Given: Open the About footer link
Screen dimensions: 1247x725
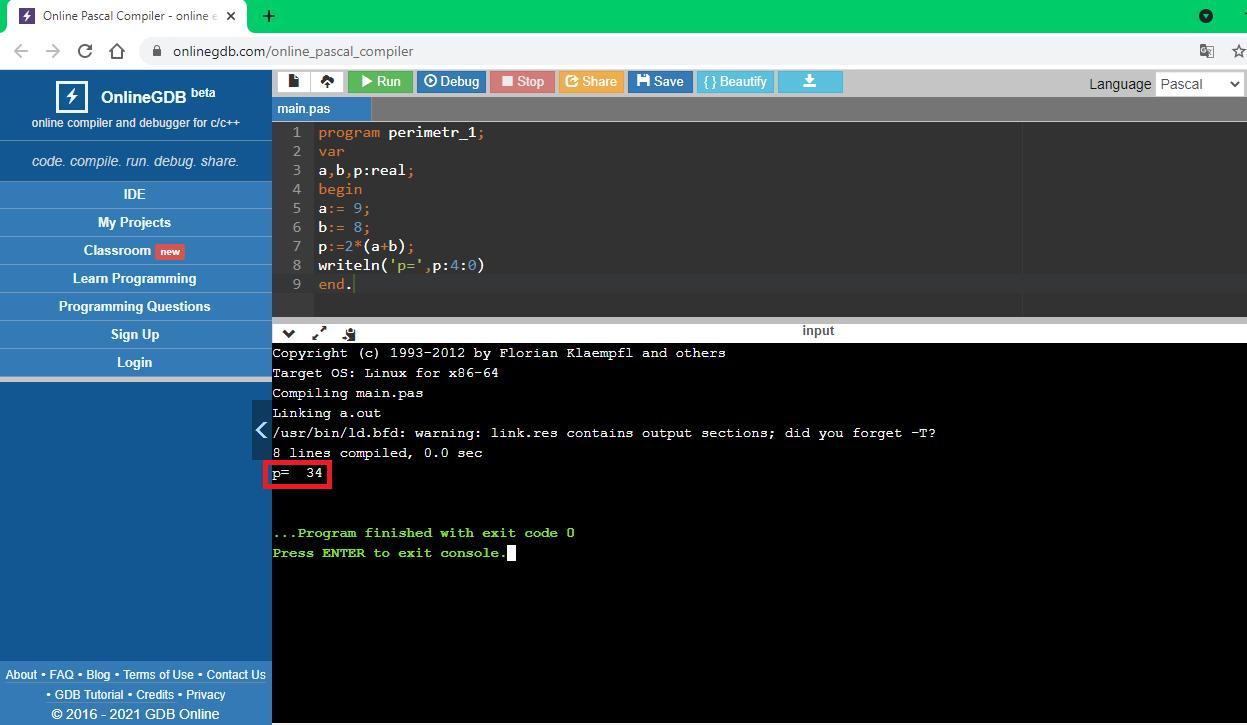Looking at the screenshot, I should (x=21, y=675).
